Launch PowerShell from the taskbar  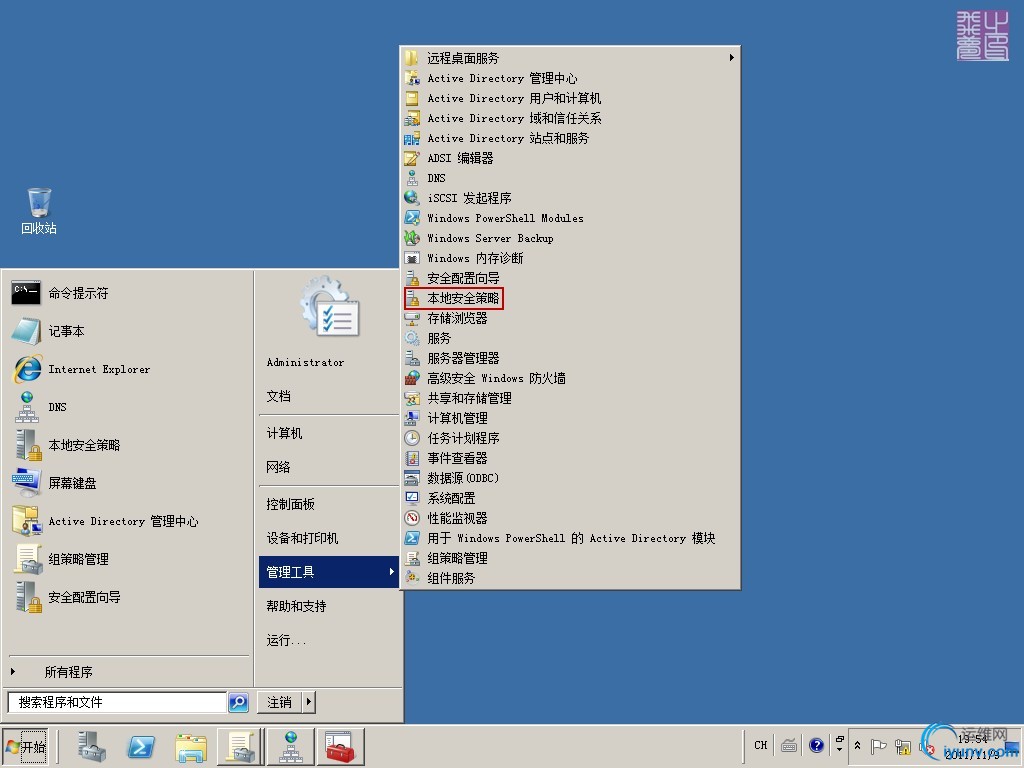(x=141, y=746)
